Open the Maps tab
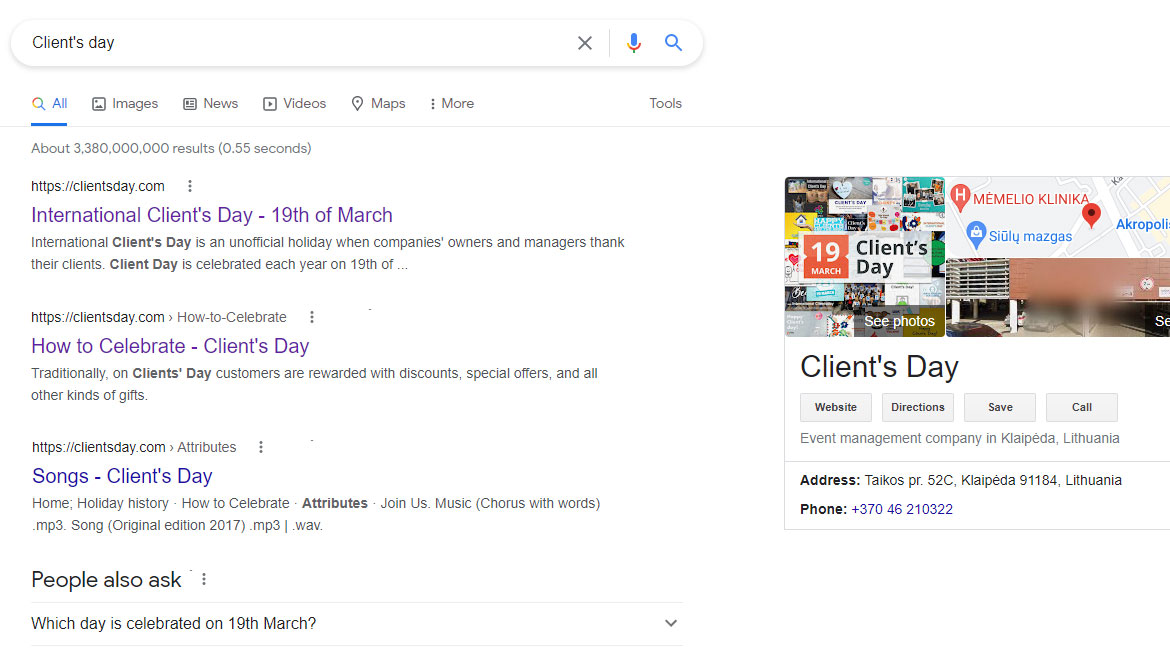The height and width of the screenshot is (660, 1170). (x=378, y=104)
